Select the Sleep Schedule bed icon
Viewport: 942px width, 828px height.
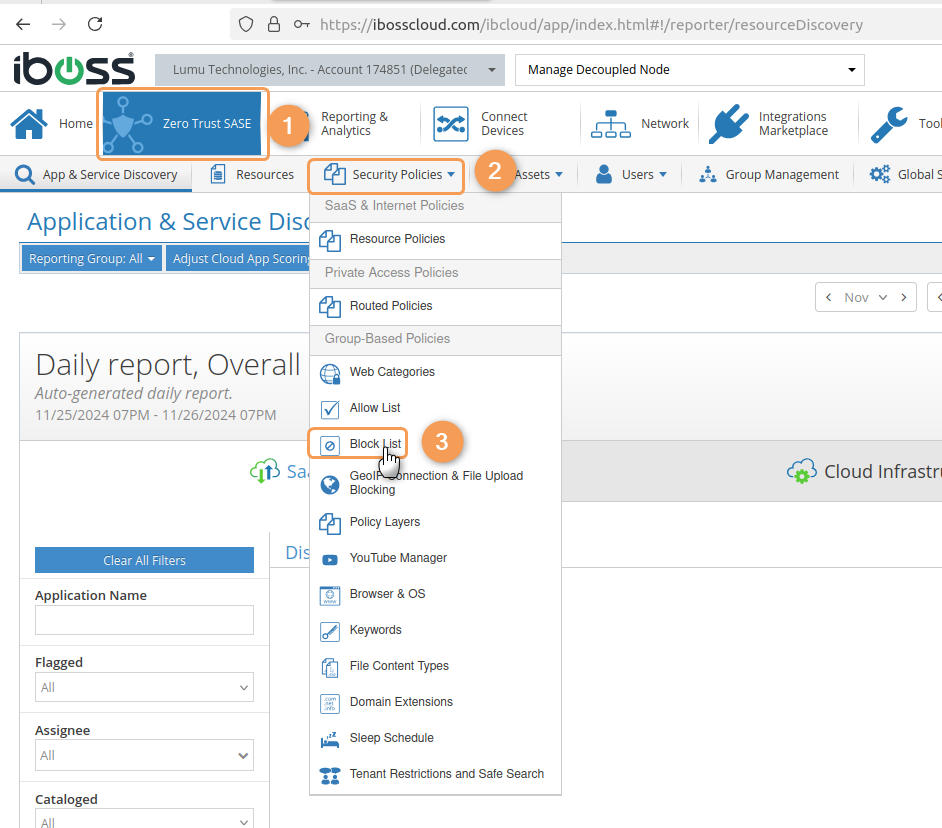click(x=330, y=739)
